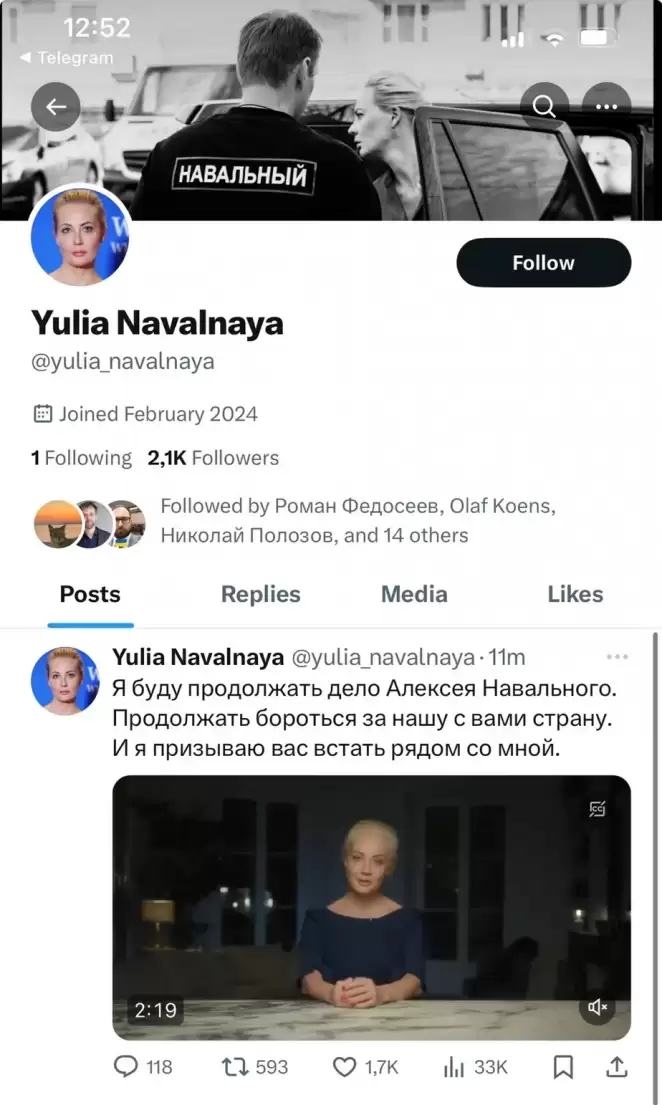Open the three-dot profile options menu
This screenshot has height=1105, width=662.
point(606,107)
